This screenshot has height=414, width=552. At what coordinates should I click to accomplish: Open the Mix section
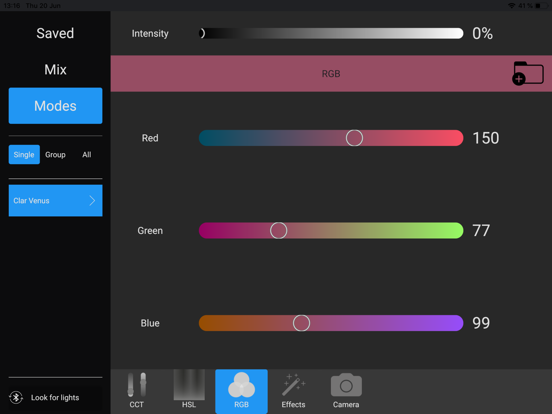point(55,69)
